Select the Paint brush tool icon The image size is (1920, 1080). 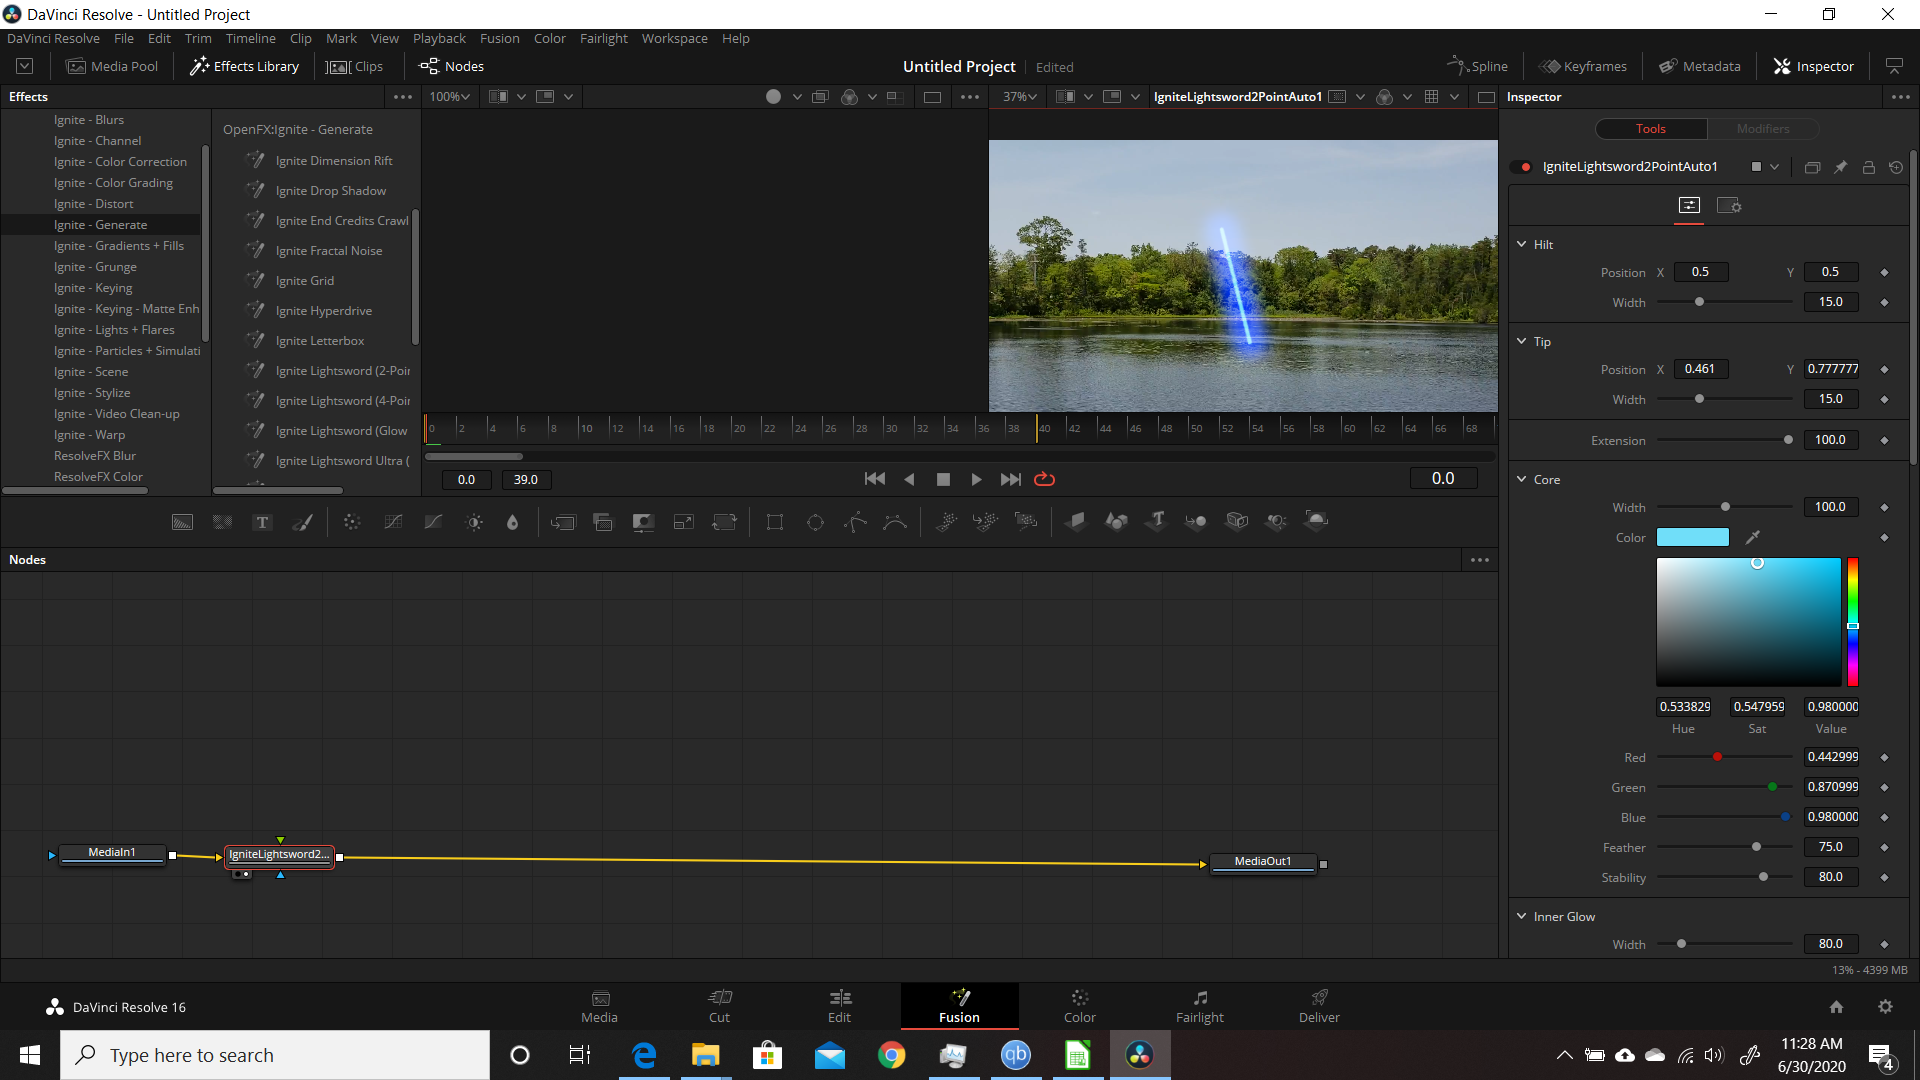click(x=302, y=522)
